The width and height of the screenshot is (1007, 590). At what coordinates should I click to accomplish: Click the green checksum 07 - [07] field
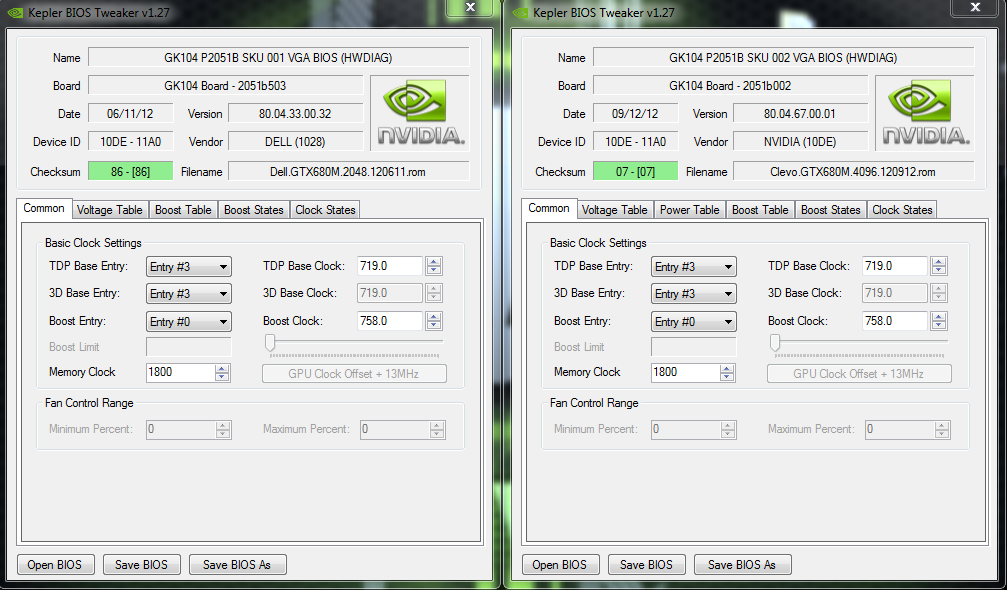pyautogui.click(x=635, y=171)
